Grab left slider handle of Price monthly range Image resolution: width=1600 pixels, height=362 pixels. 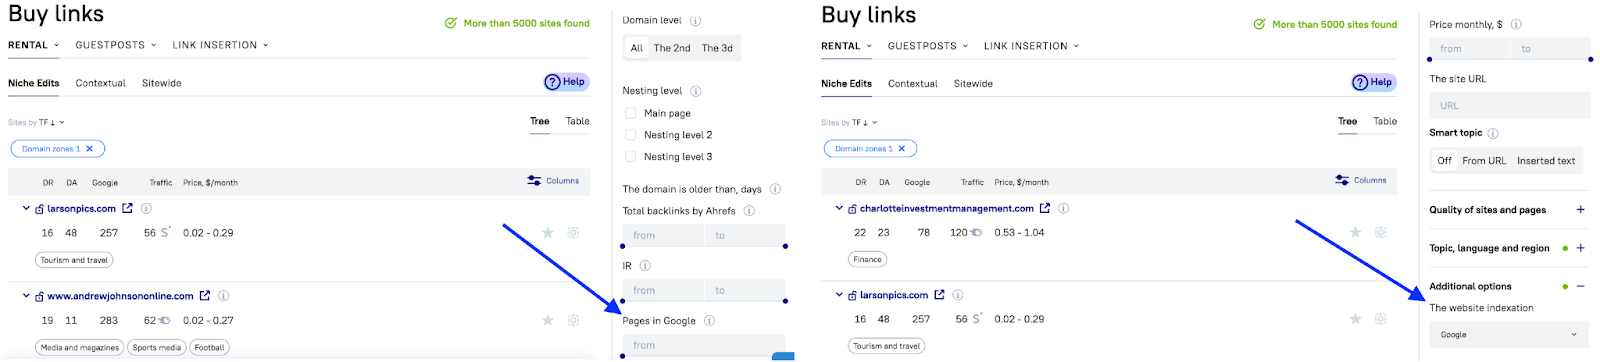[x=1430, y=59]
